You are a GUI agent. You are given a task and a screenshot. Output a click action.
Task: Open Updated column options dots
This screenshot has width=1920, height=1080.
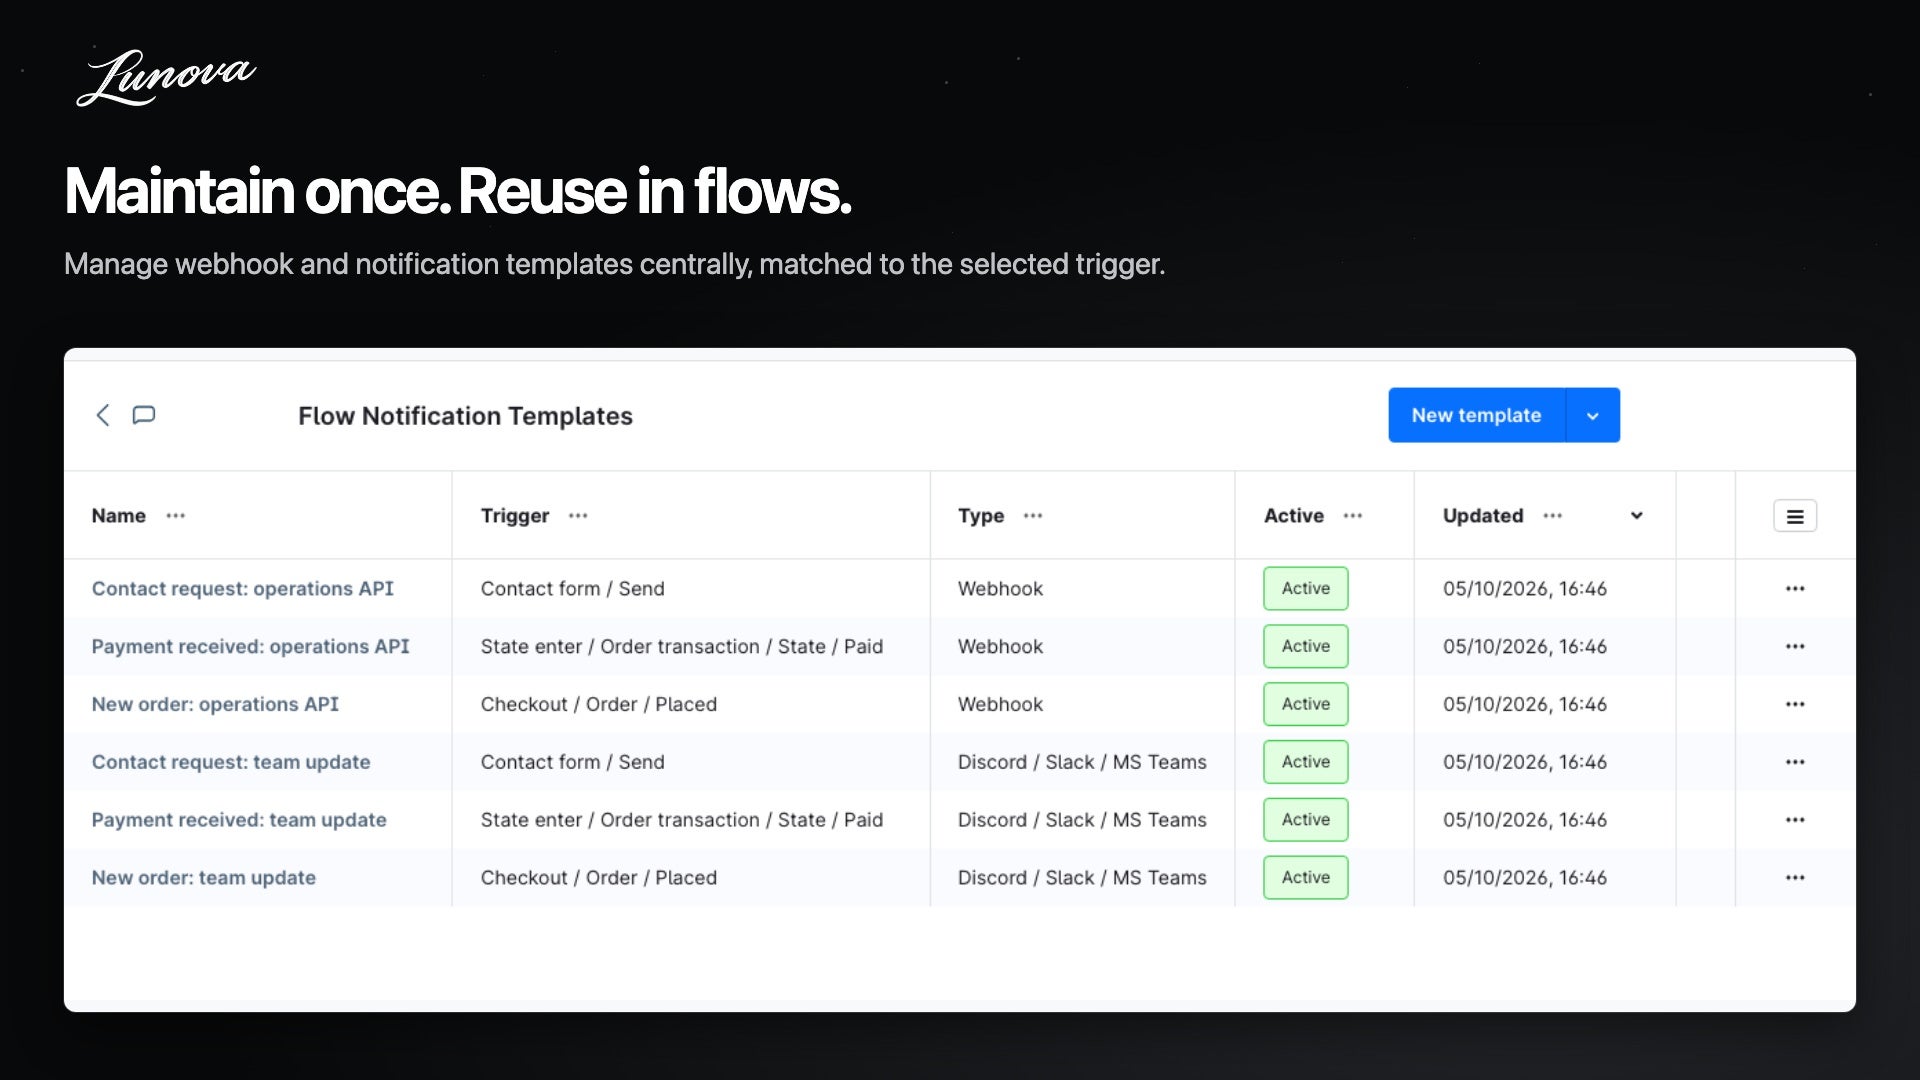[1552, 516]
